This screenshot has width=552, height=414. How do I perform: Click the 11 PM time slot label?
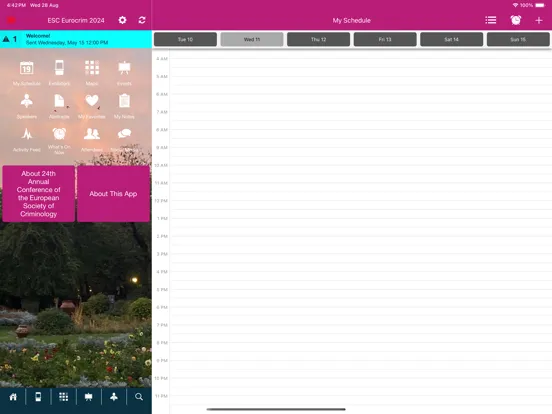point(161,396)
